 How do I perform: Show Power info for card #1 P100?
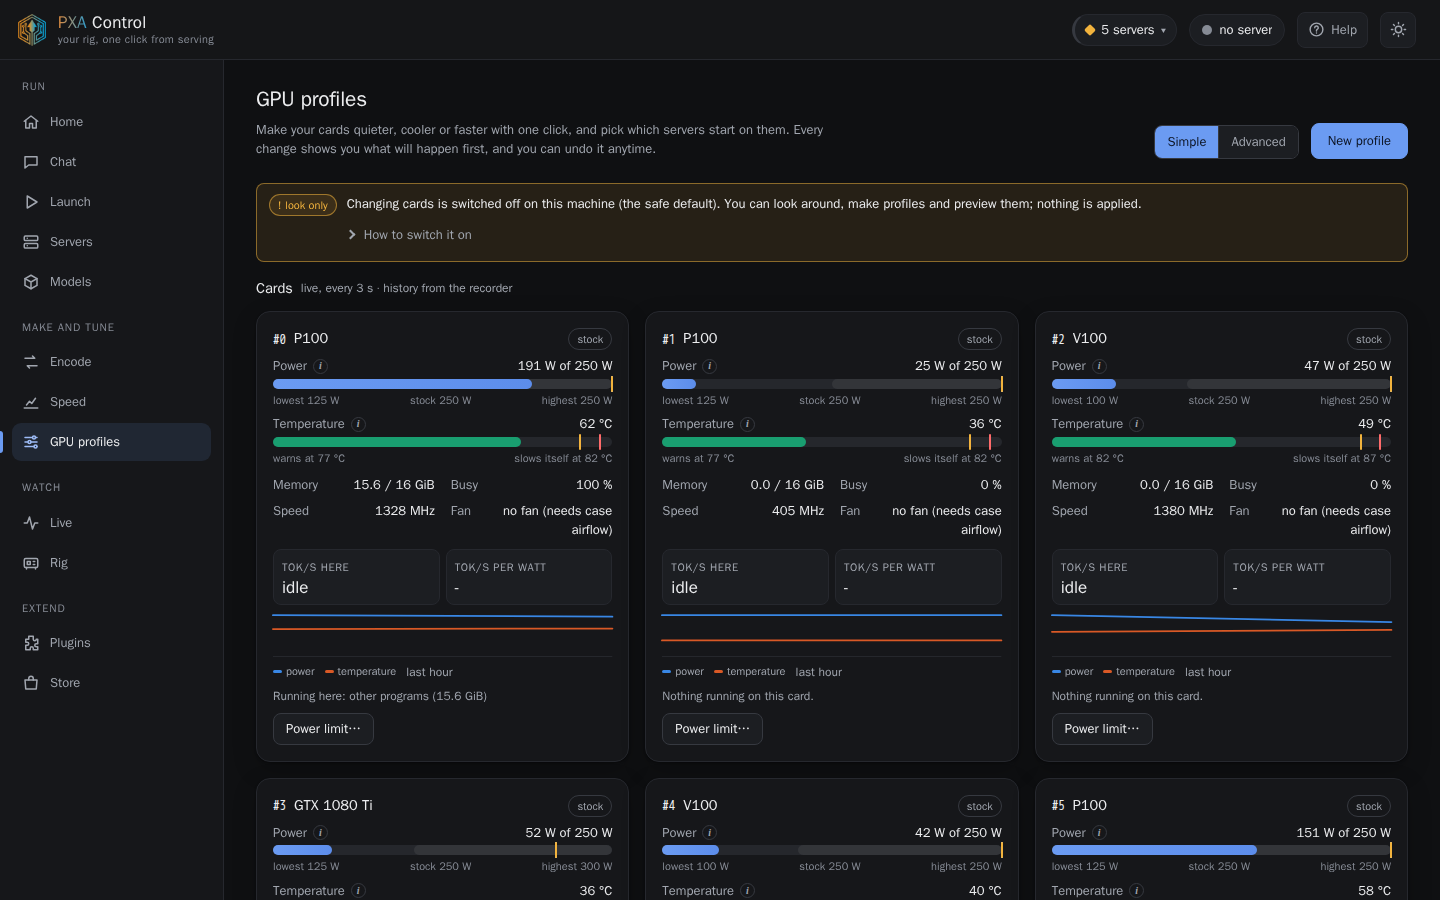pyautogui.click(x=710, y=366)
